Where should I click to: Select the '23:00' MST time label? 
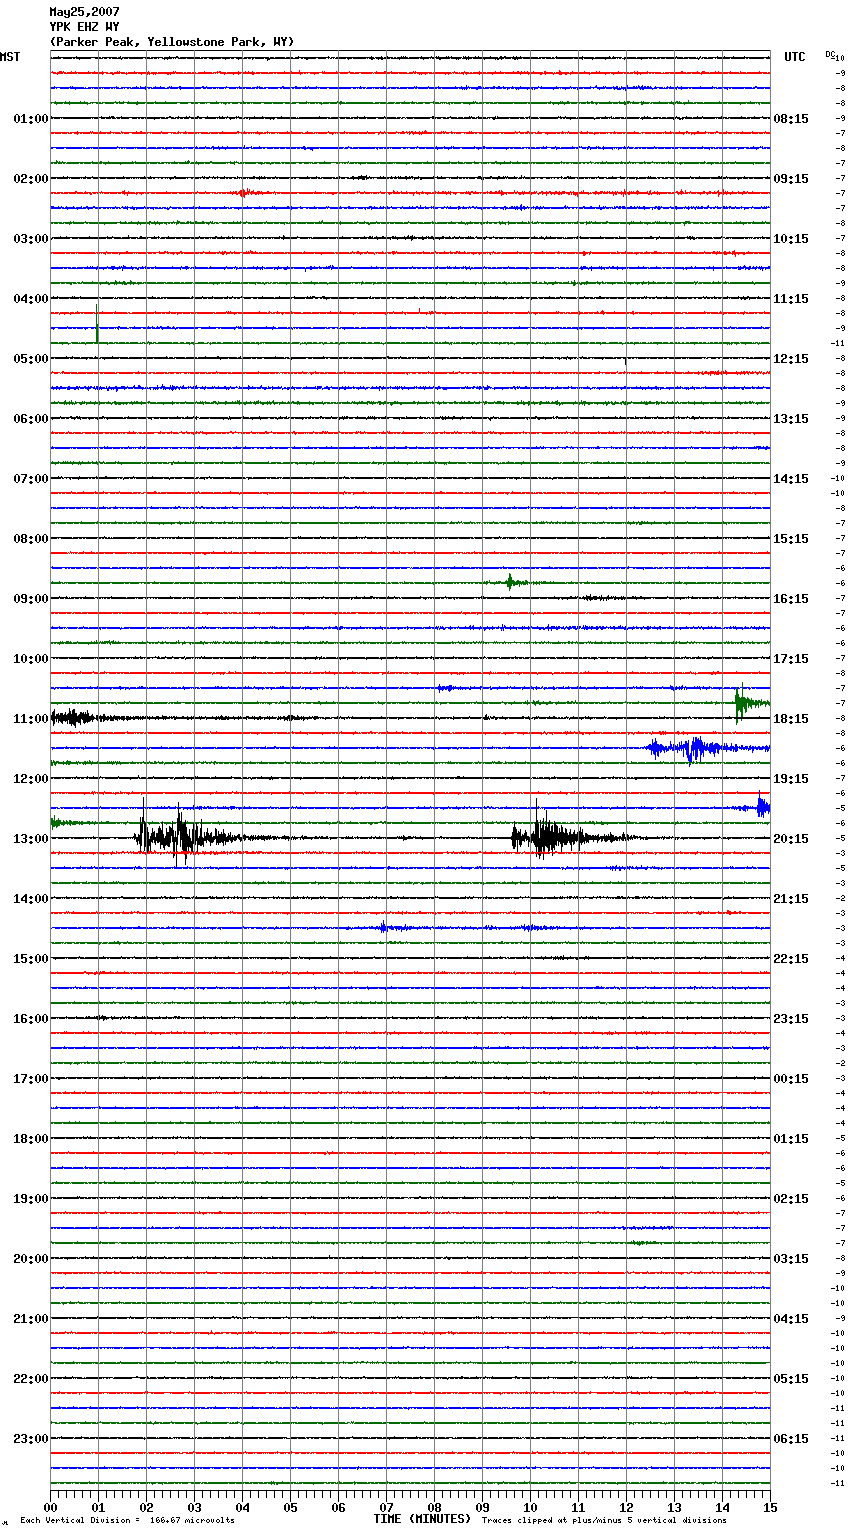click(31, 1439)
